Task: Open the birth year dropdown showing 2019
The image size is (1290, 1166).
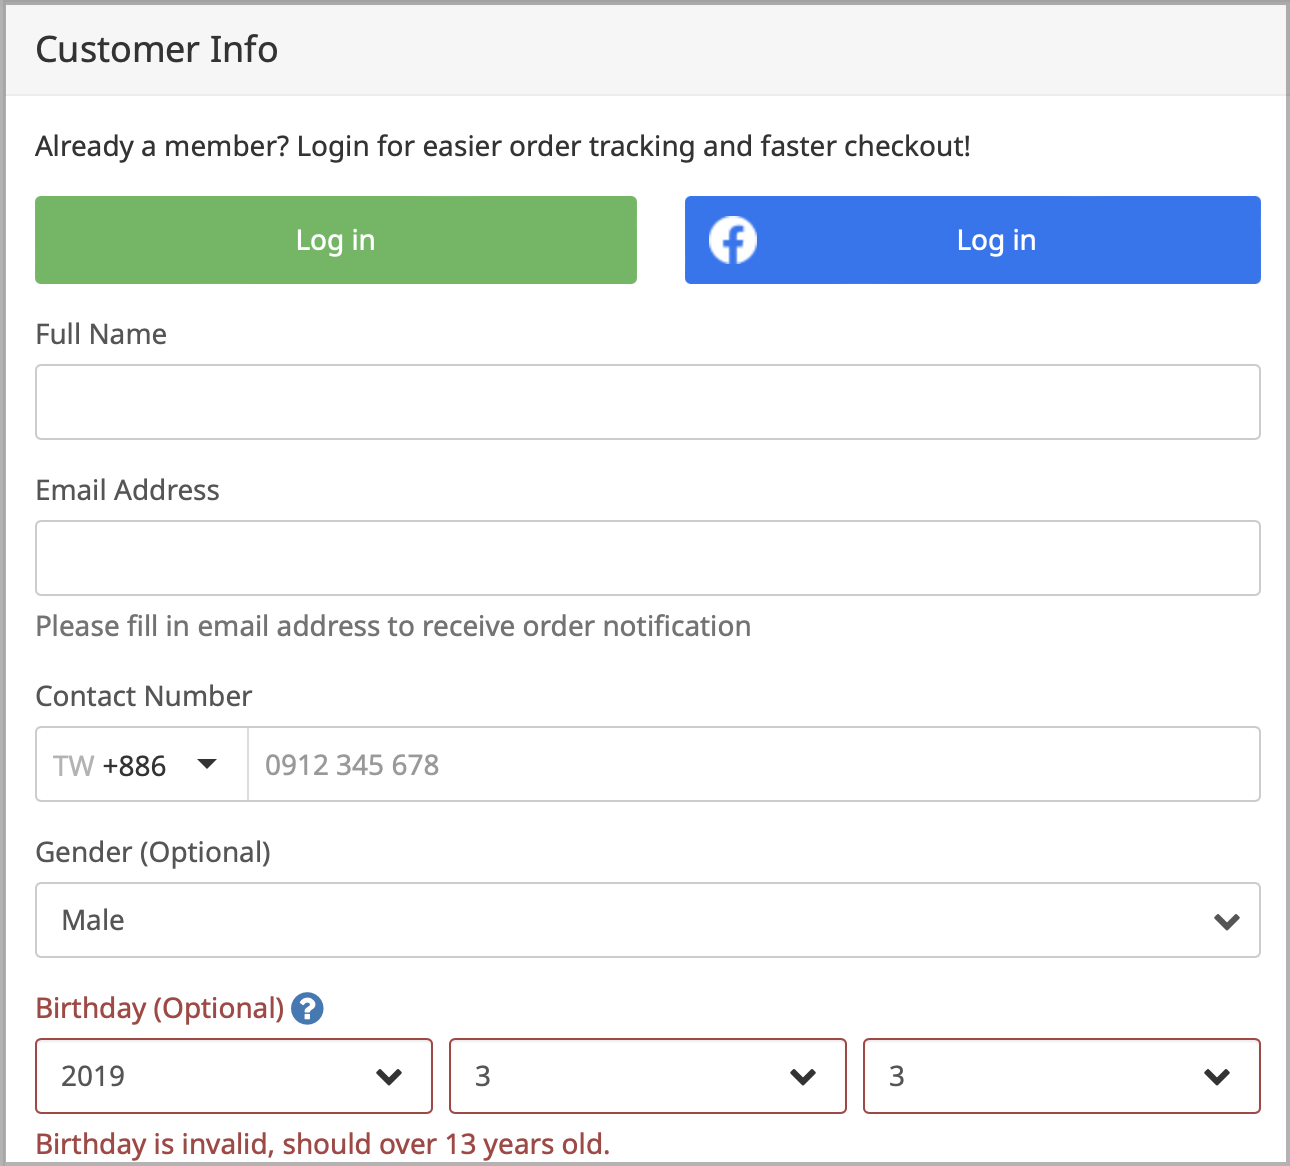Action: 233,1076
